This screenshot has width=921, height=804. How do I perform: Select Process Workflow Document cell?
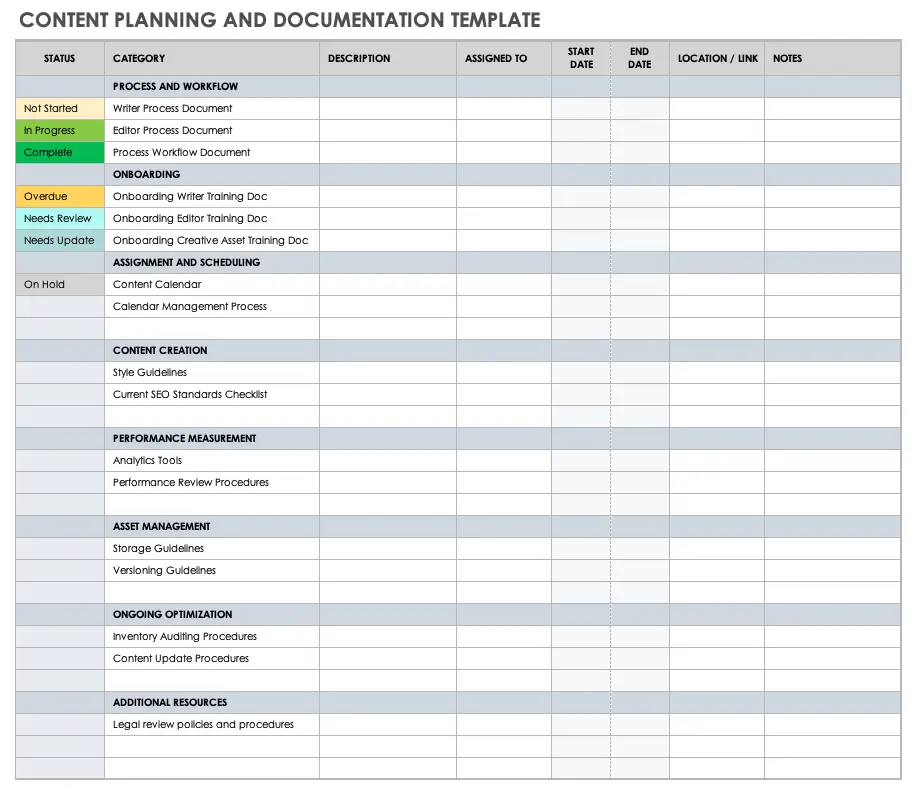[x=212, y=153]
